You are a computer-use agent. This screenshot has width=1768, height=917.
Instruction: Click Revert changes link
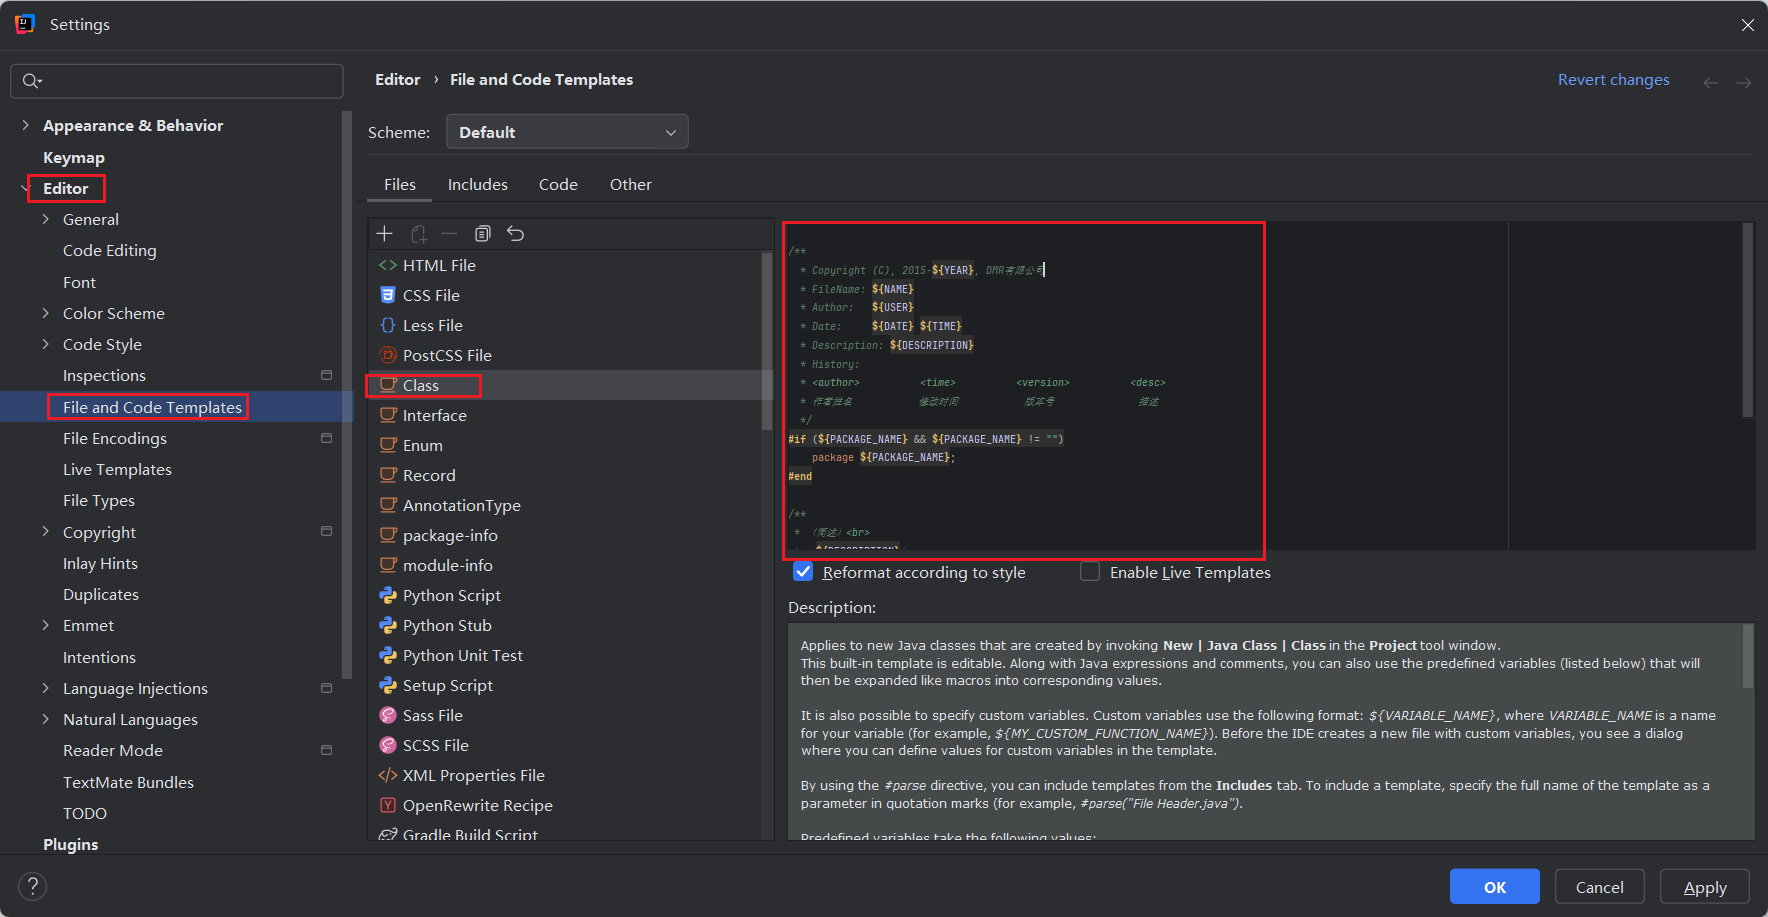tap(1613, 79)
